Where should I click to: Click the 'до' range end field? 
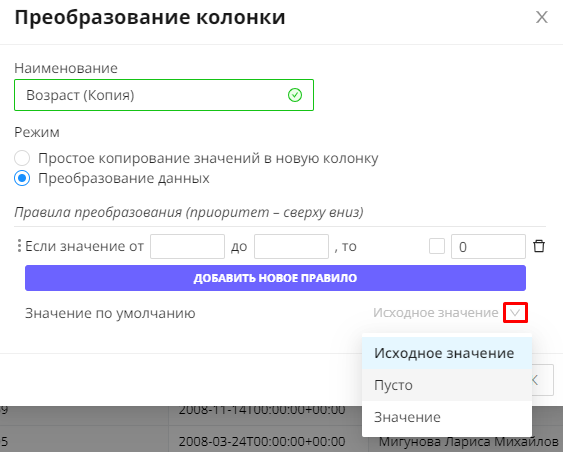[291, 246]
